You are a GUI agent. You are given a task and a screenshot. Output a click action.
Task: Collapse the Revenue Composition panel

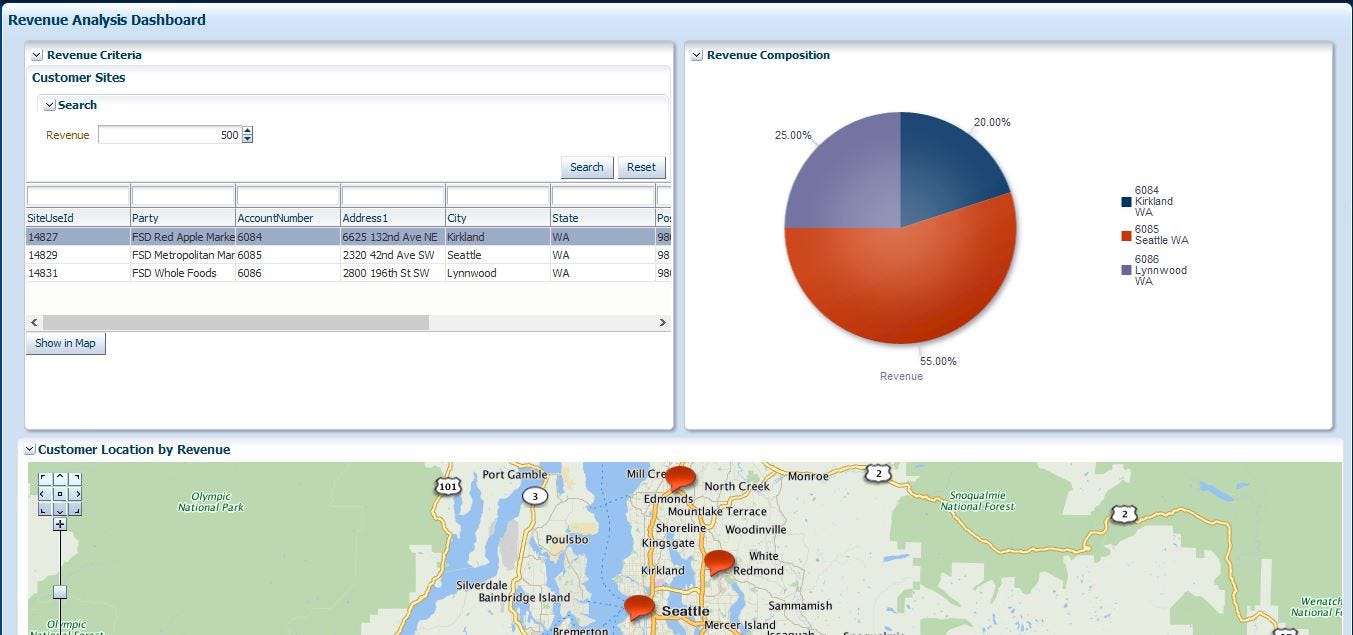coord(697,56)
